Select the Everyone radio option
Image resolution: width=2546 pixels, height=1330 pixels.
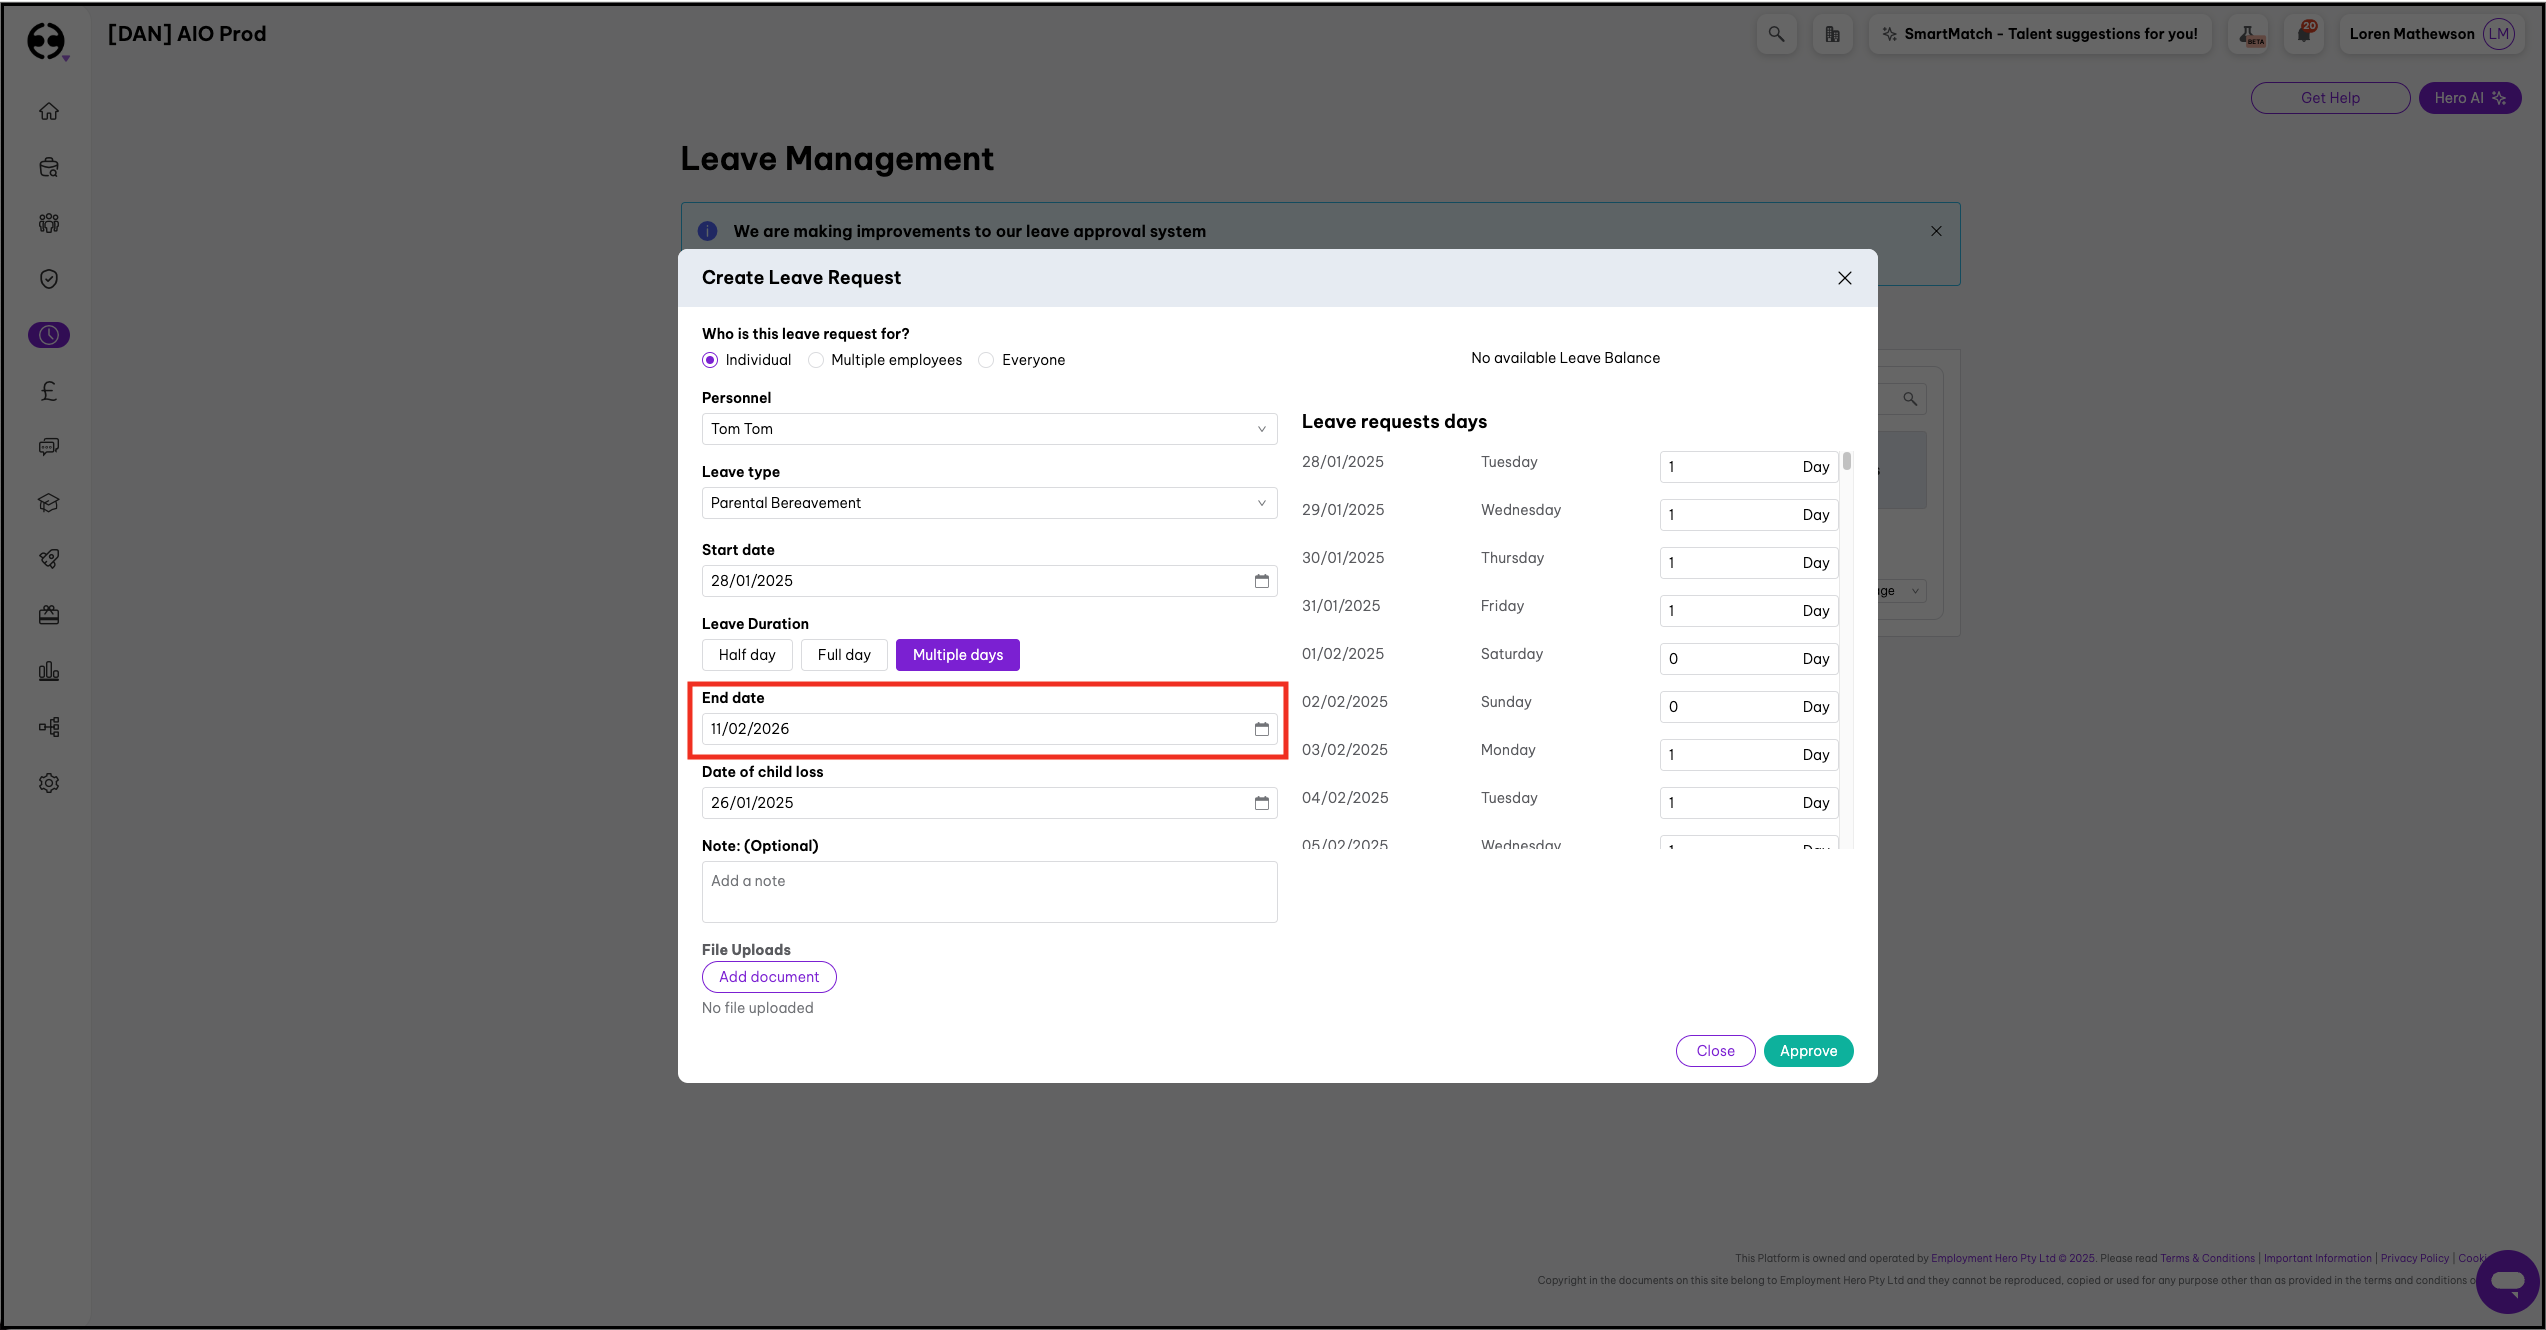coord(987,360)
